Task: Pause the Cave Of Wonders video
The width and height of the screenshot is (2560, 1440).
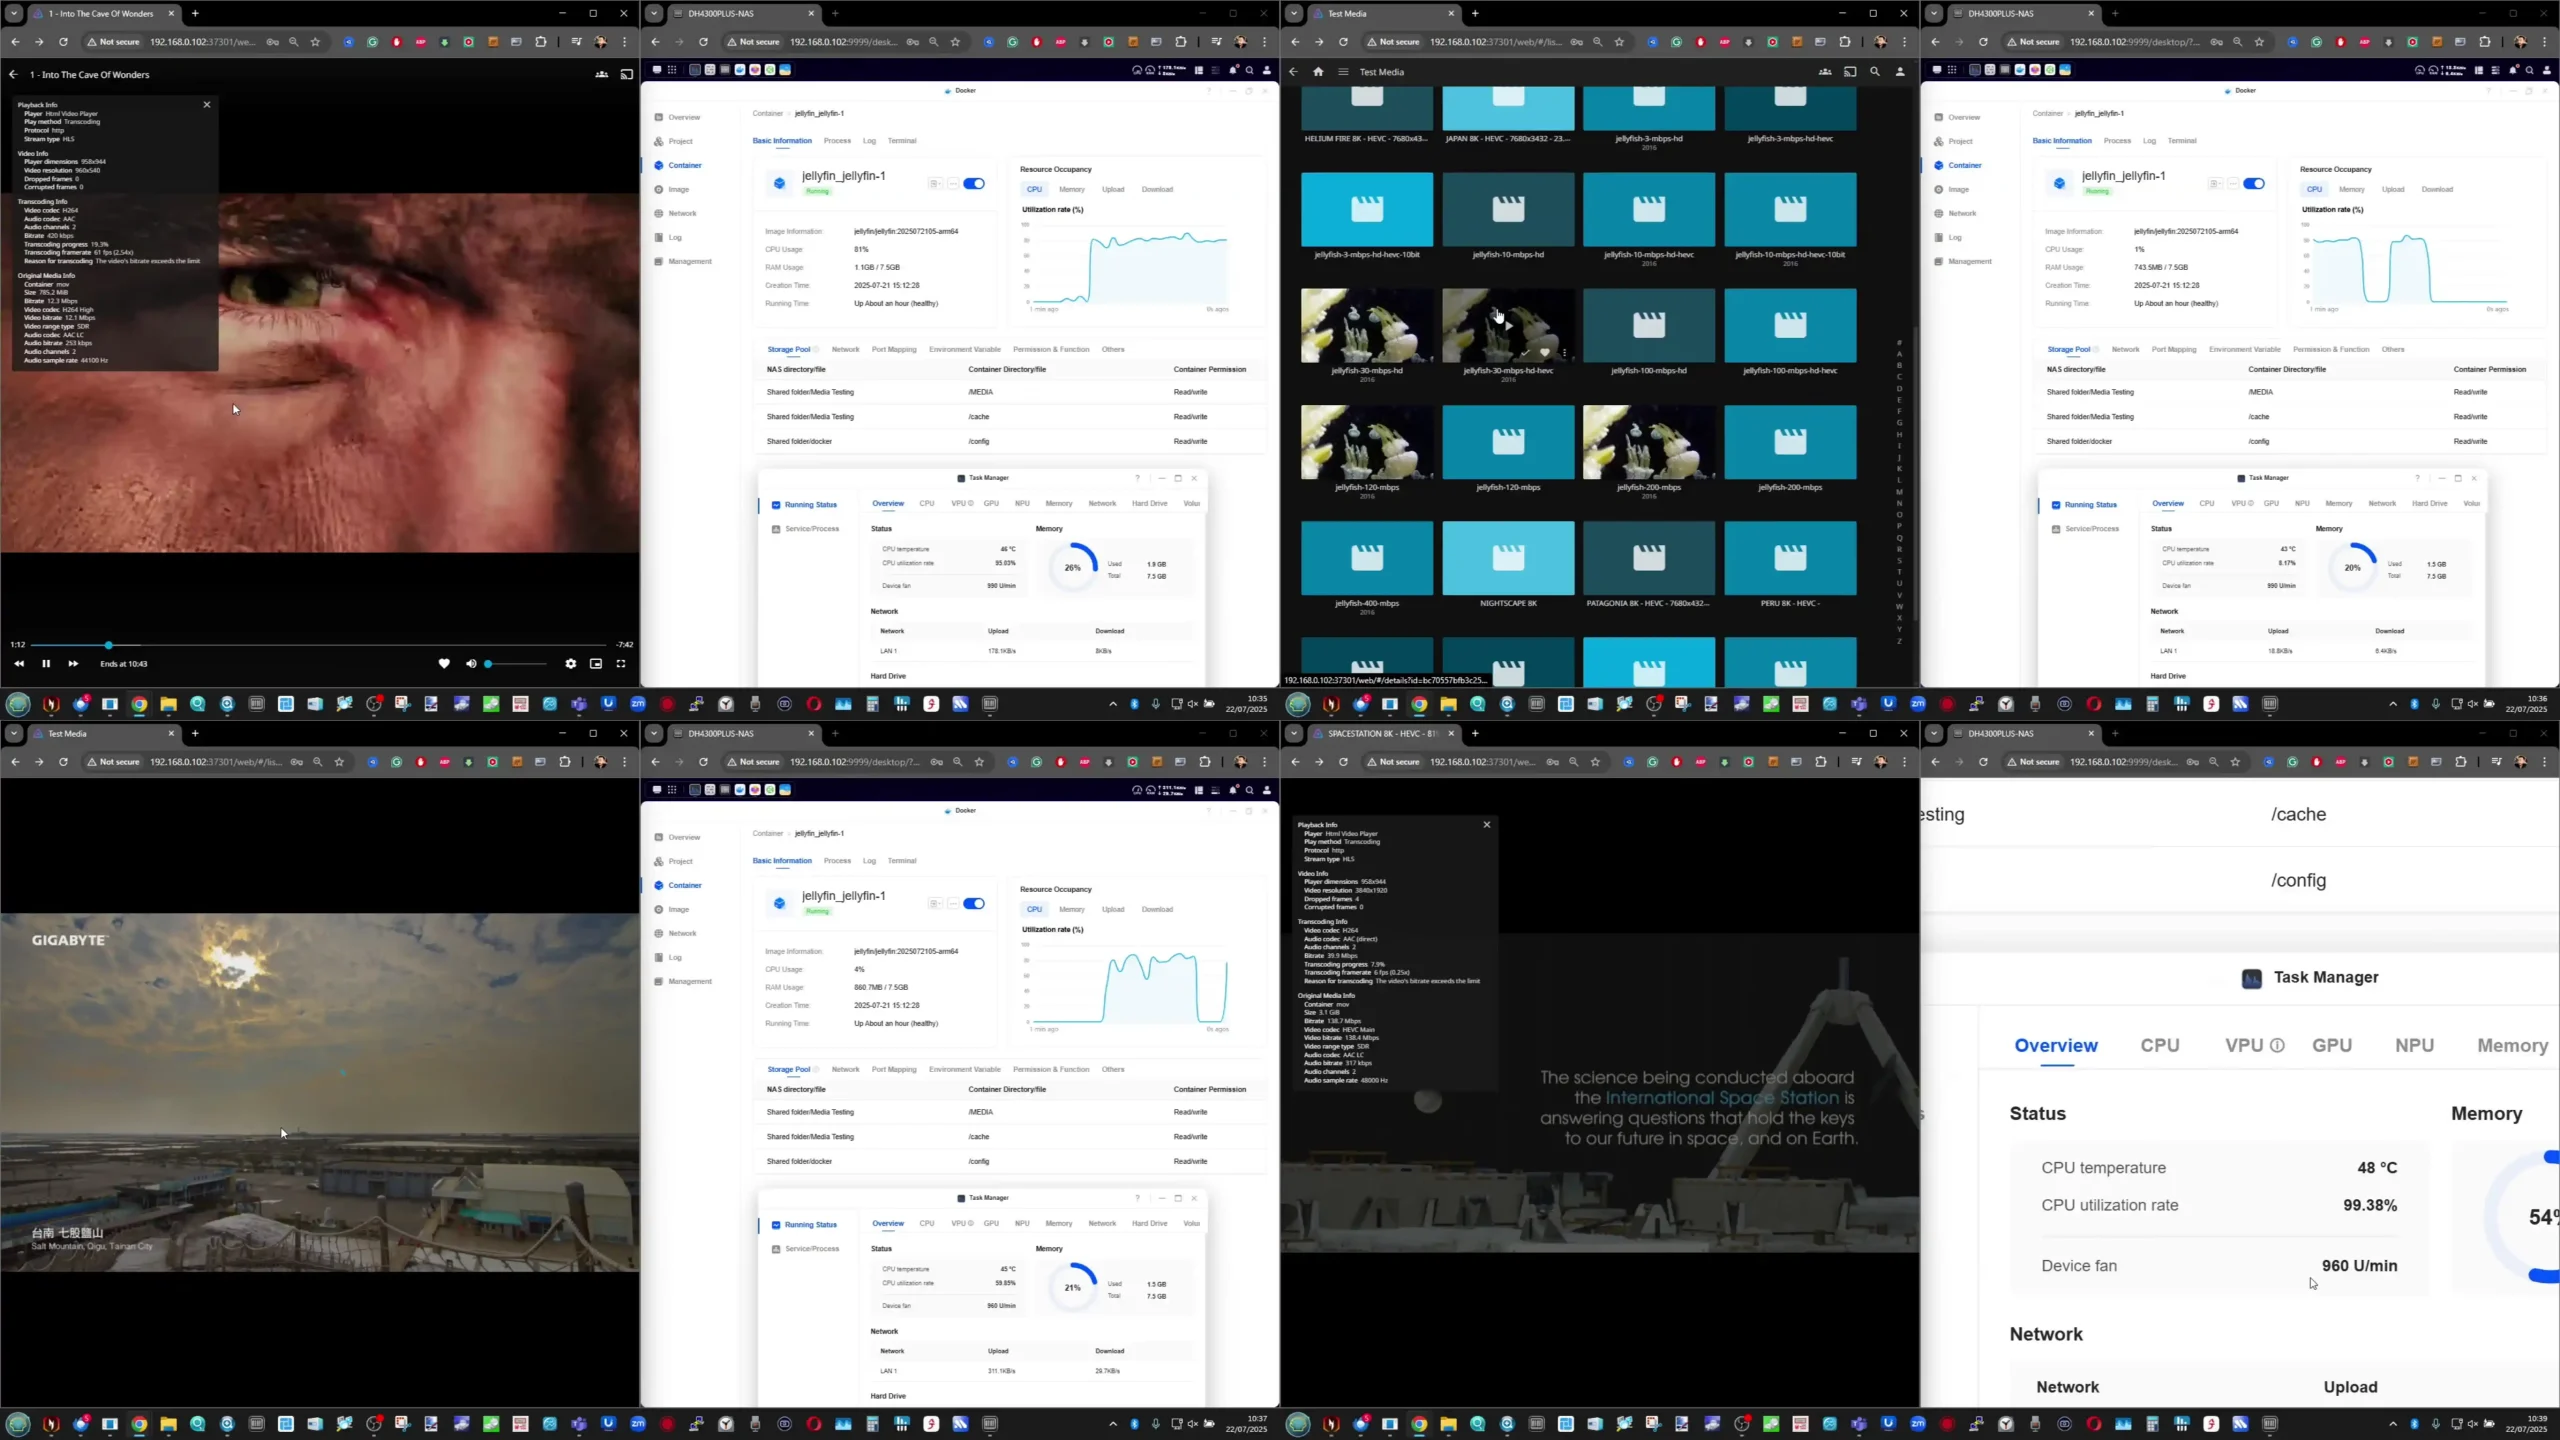Action: (x=46, y=664)
